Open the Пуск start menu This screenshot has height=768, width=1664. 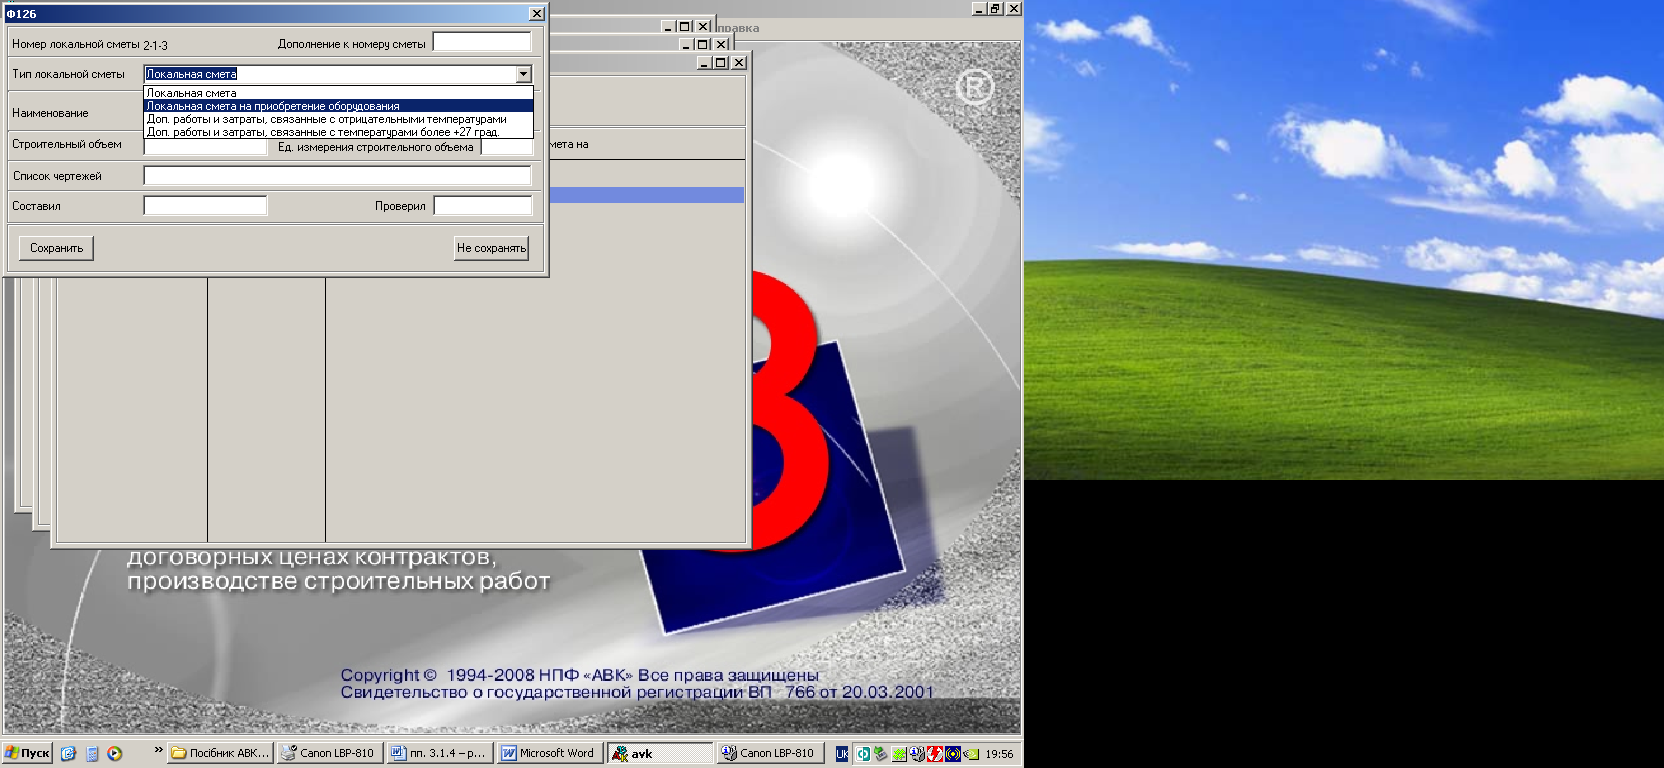pos(27,753)
